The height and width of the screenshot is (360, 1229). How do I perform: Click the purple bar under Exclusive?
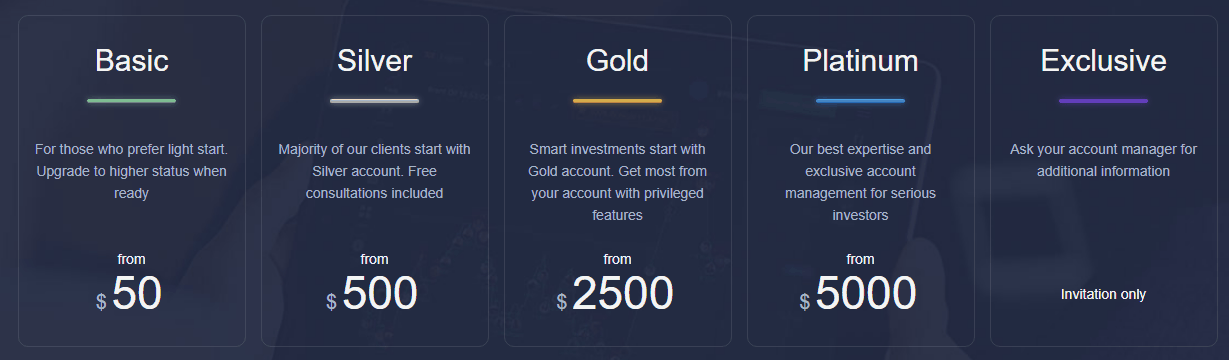(1103, 101)
